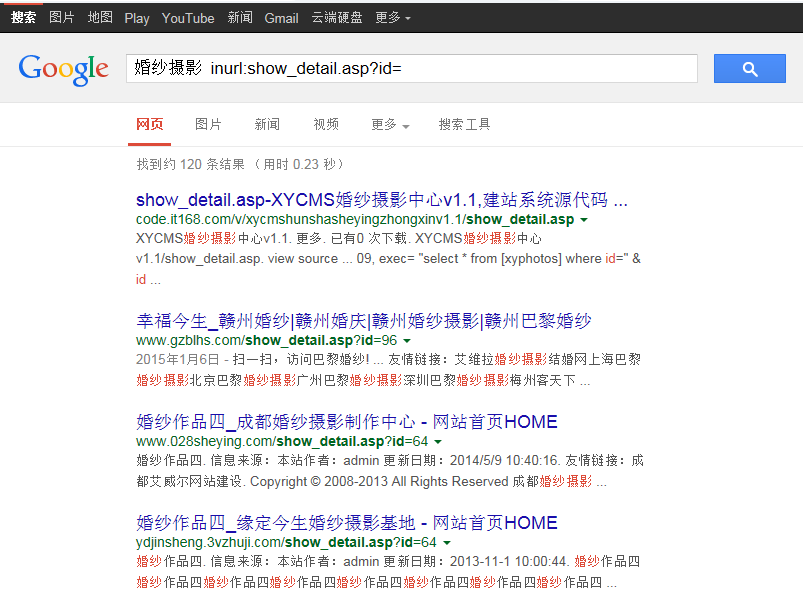Expand the arrow beside ydjinsheng.3vzhuji.com URL

click(x=447, y=542)
